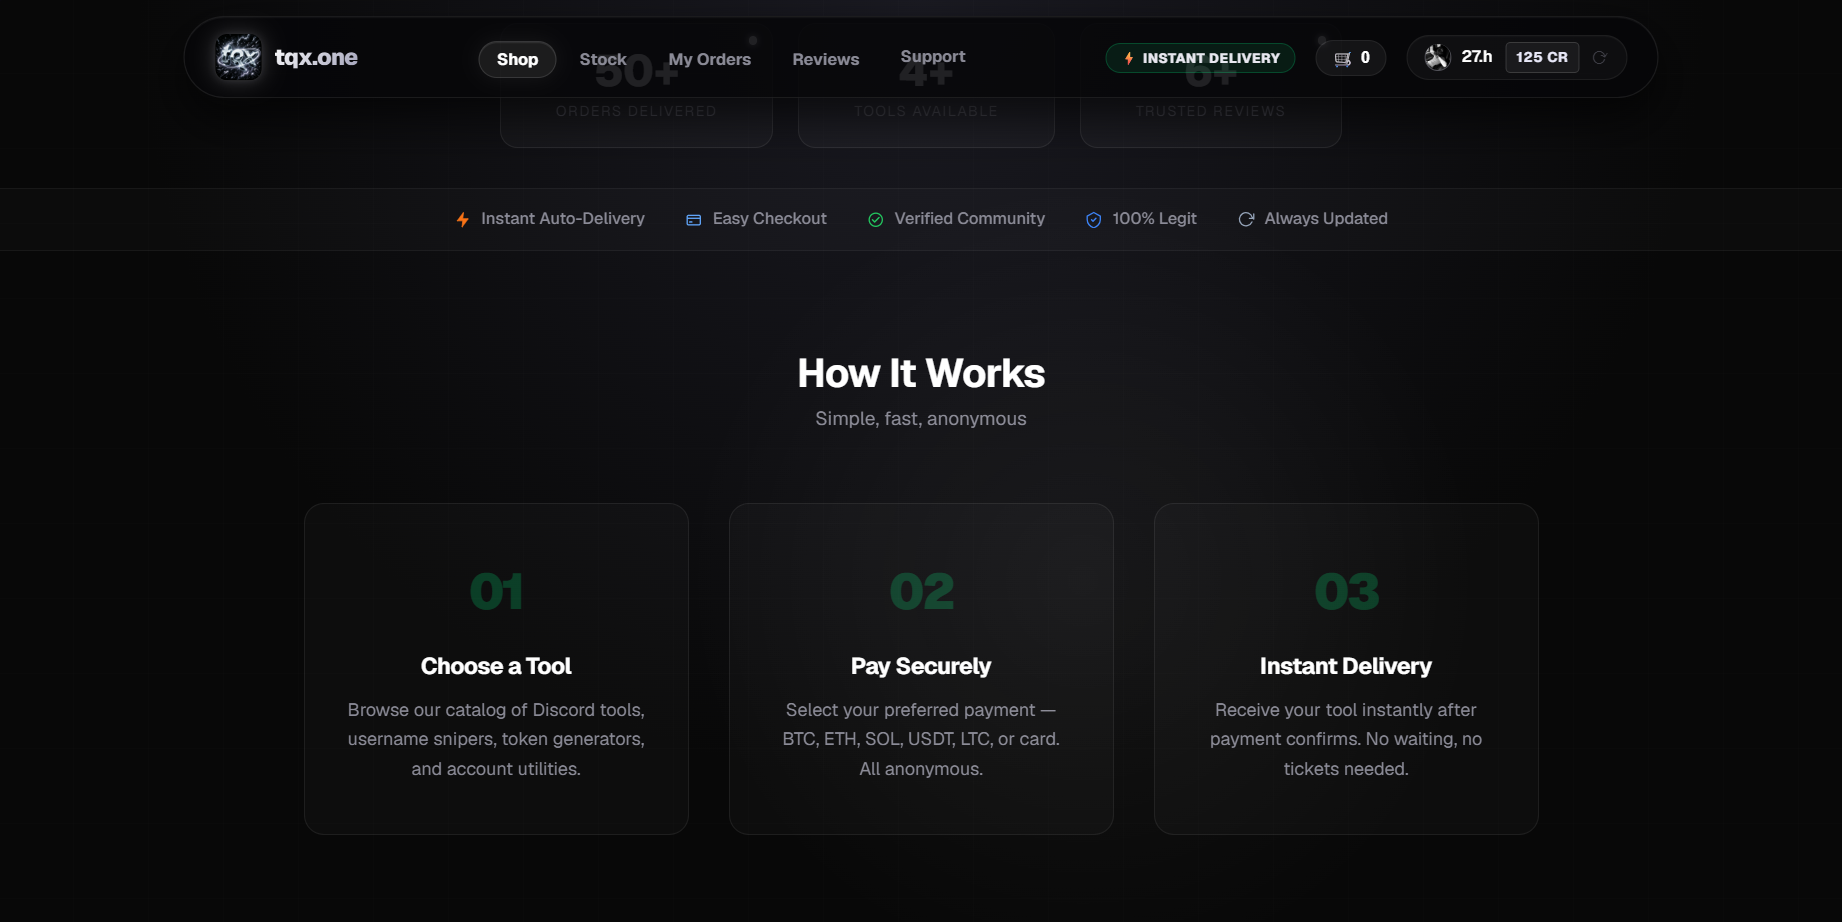
Task: Click the TOOLS AVAILABLE stat label
Action: click(x=926, y=111)
